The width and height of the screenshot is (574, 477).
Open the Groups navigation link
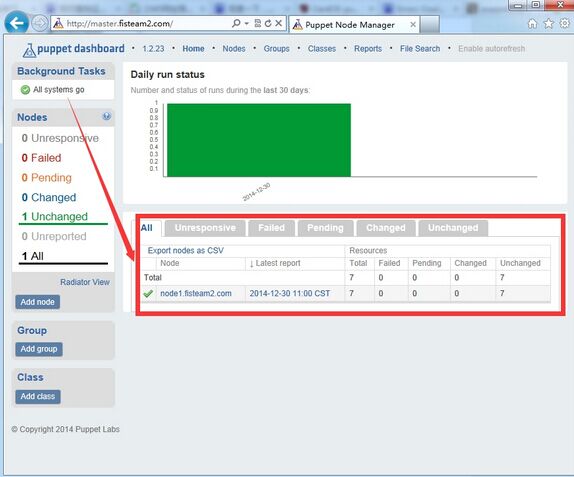(276, 49)
